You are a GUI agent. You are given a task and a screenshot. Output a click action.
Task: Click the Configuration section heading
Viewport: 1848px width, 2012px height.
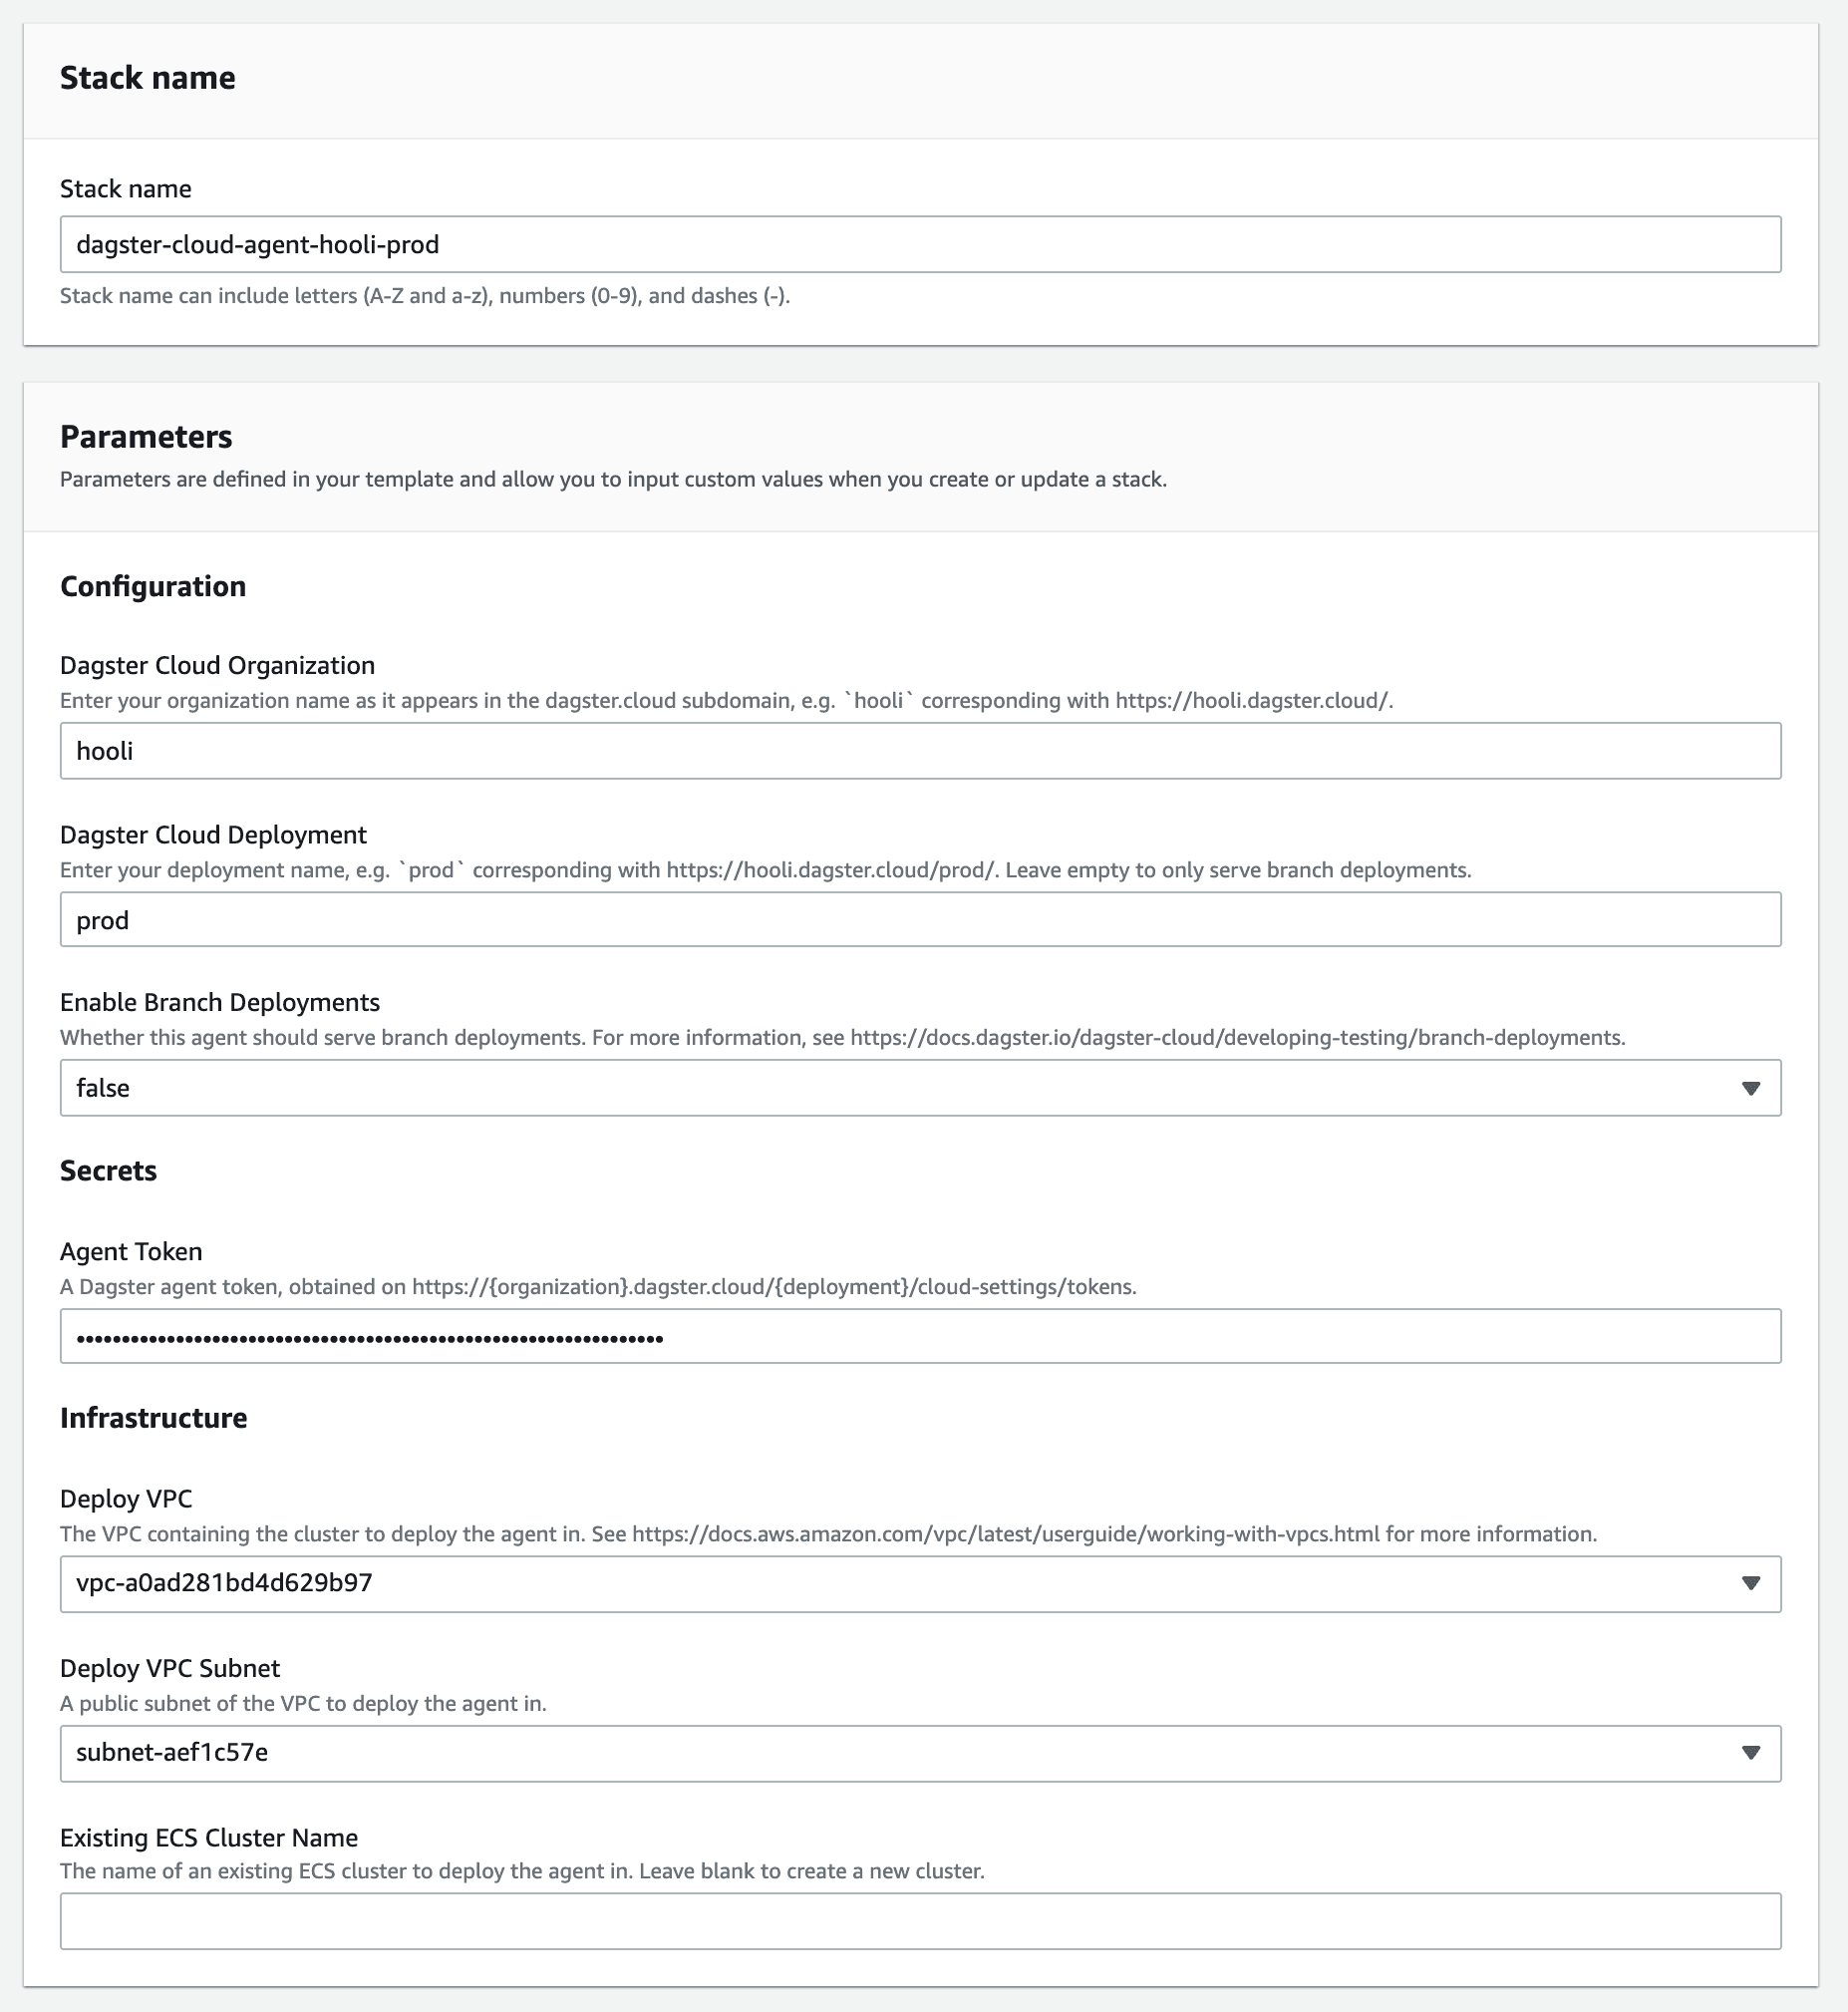(153, 586)
